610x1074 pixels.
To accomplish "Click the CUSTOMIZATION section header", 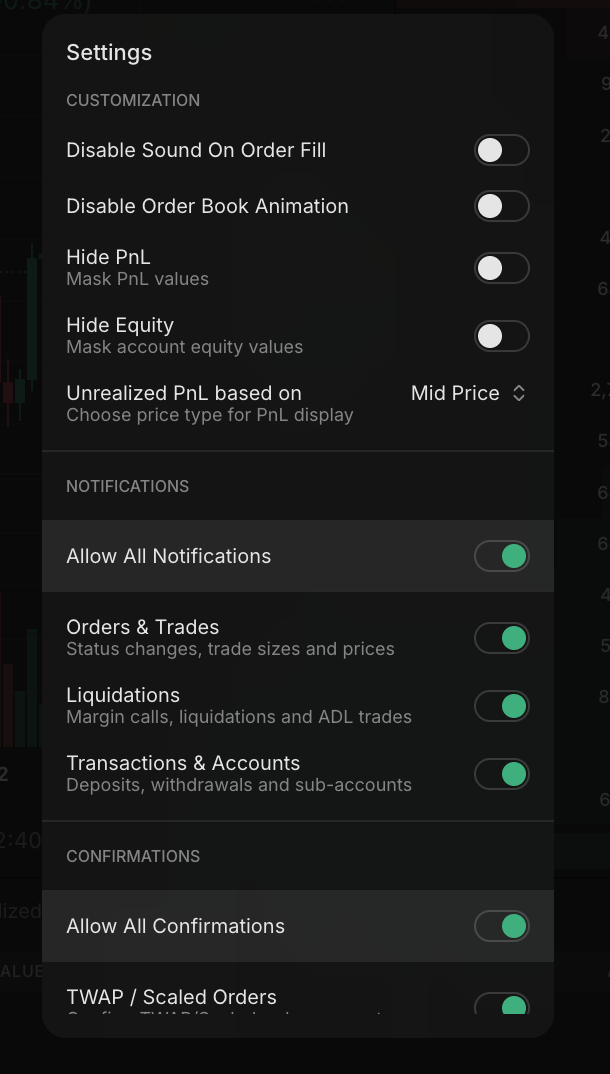I will point(133,100).
